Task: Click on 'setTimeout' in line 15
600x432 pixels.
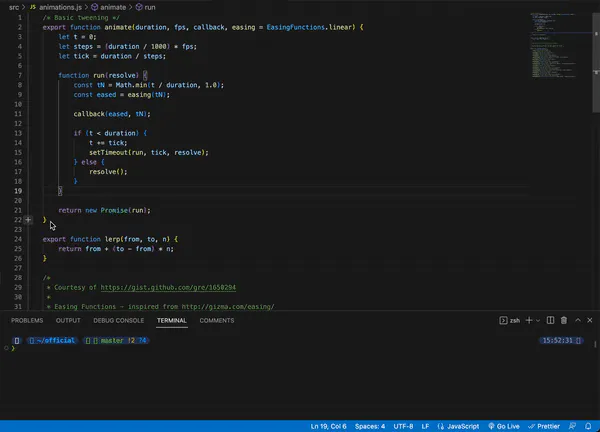Action: (108, 152)
